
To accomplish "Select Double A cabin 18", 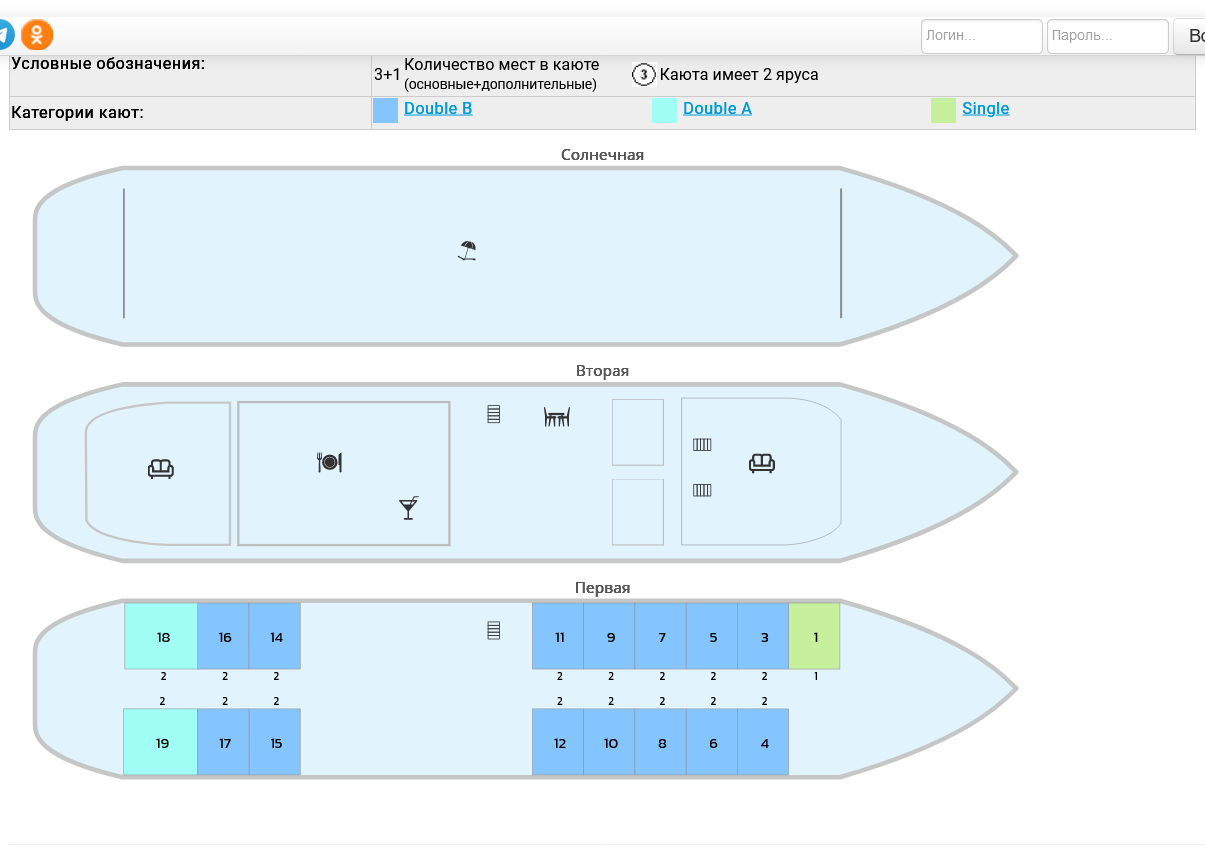I will [x=162, y=637].
